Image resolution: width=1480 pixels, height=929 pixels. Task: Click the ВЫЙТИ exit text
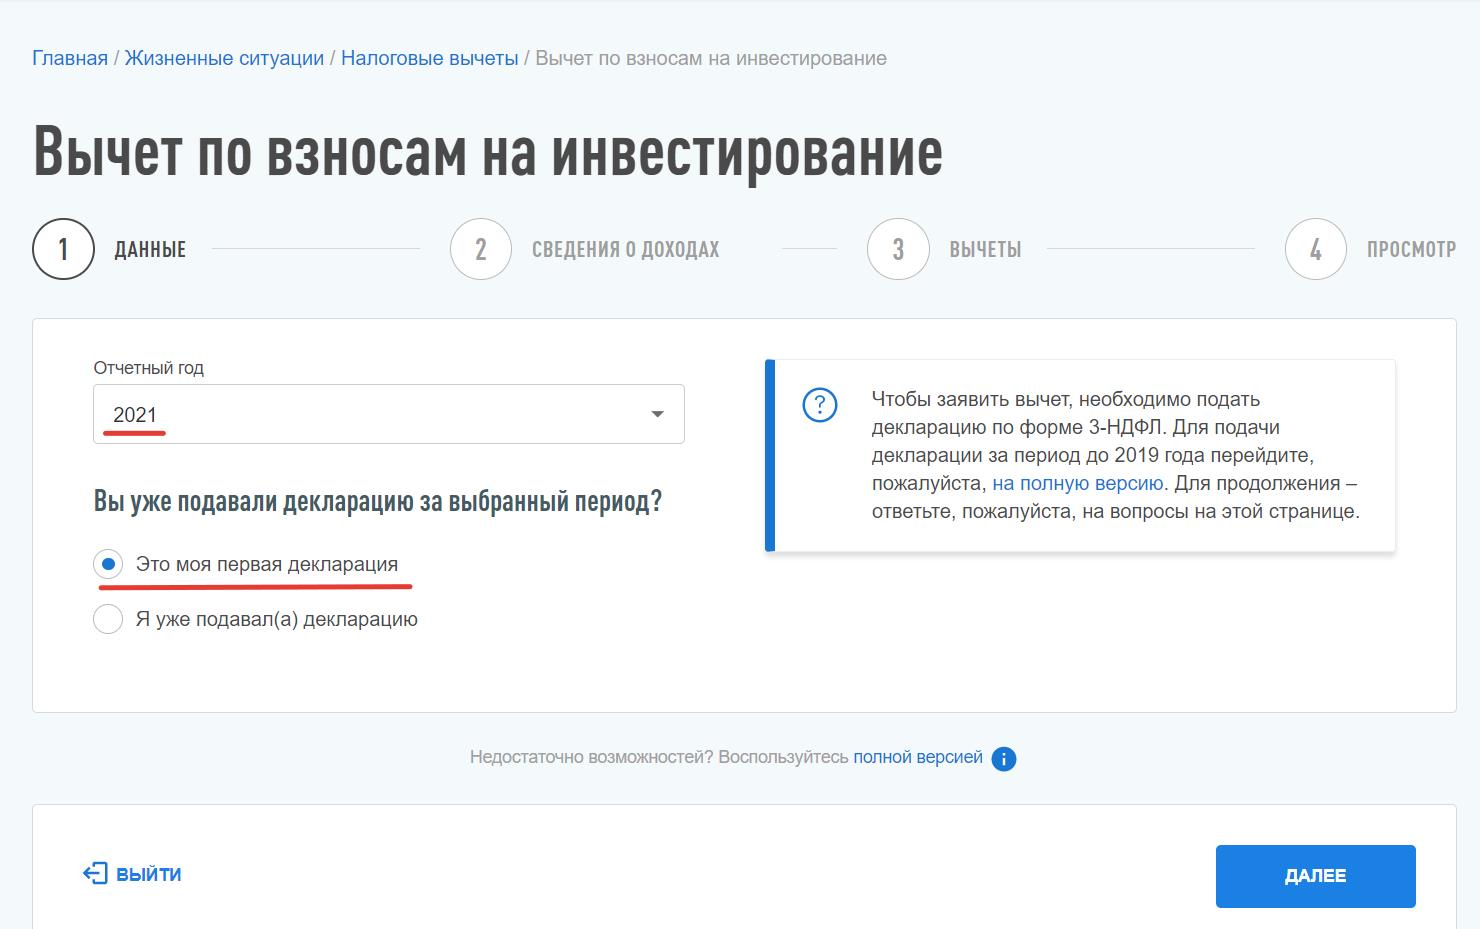tap(149, 875)
